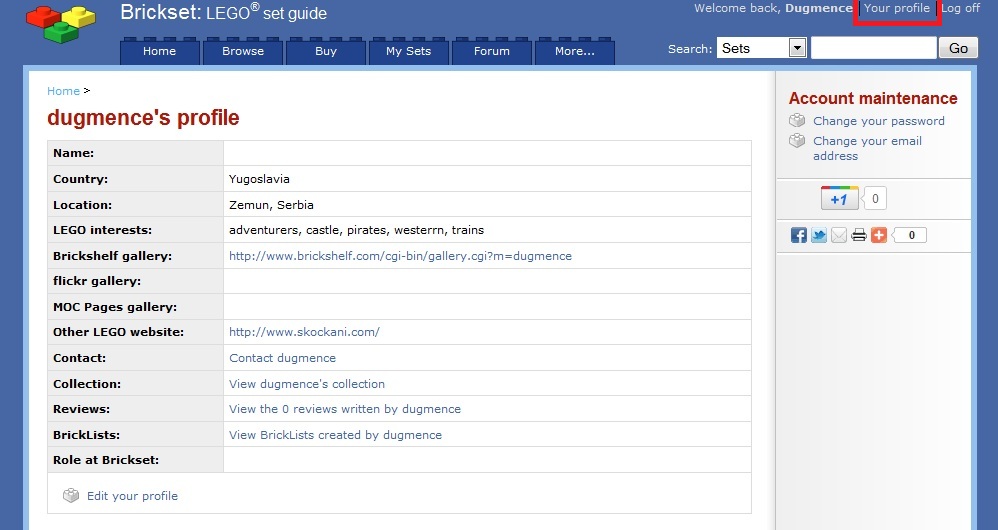Image resolution: width=998 pixels, height=530 pixels.
Task: Open the orange plus share icon
Action: point(879,235)
